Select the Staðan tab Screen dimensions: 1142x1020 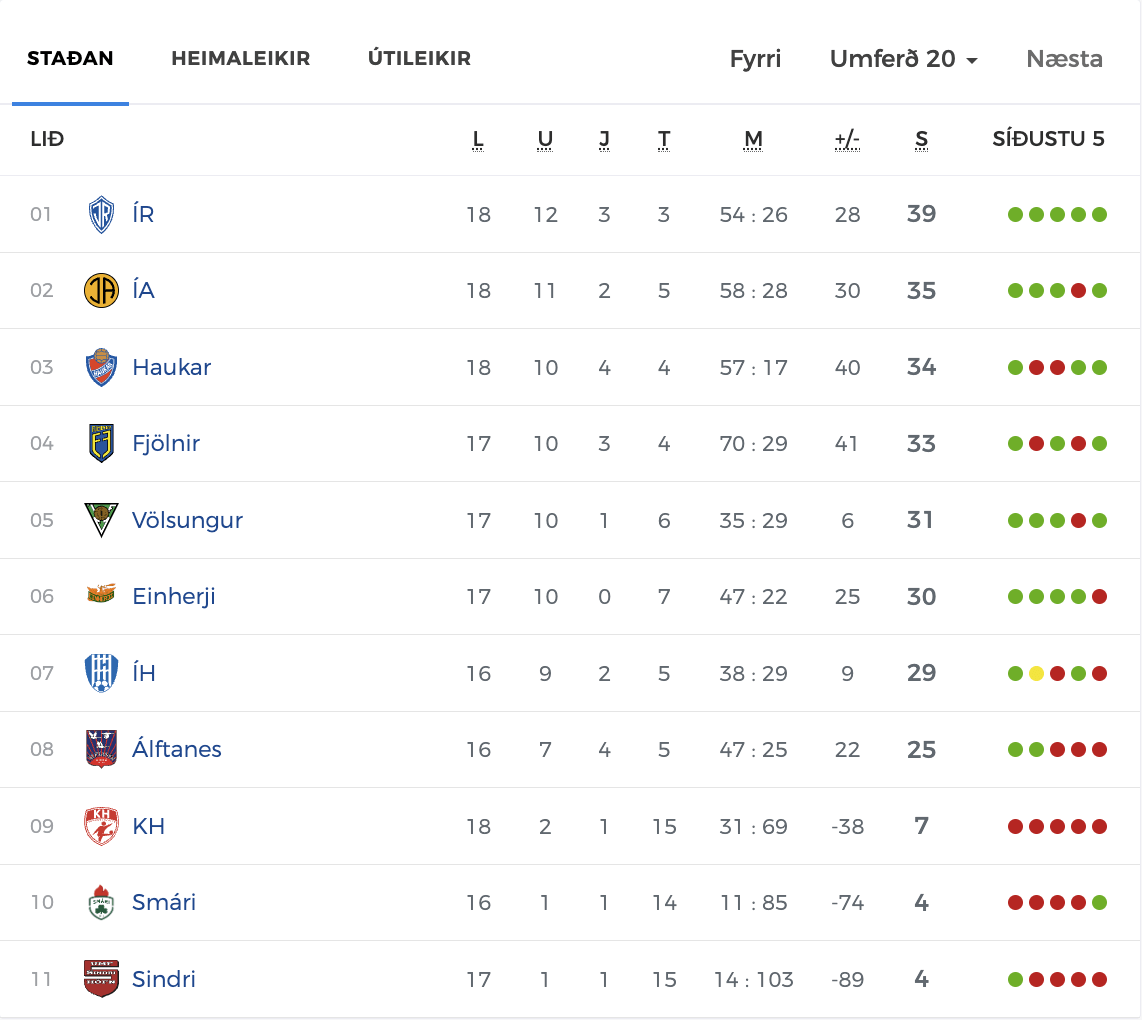[x=70, y=58]
